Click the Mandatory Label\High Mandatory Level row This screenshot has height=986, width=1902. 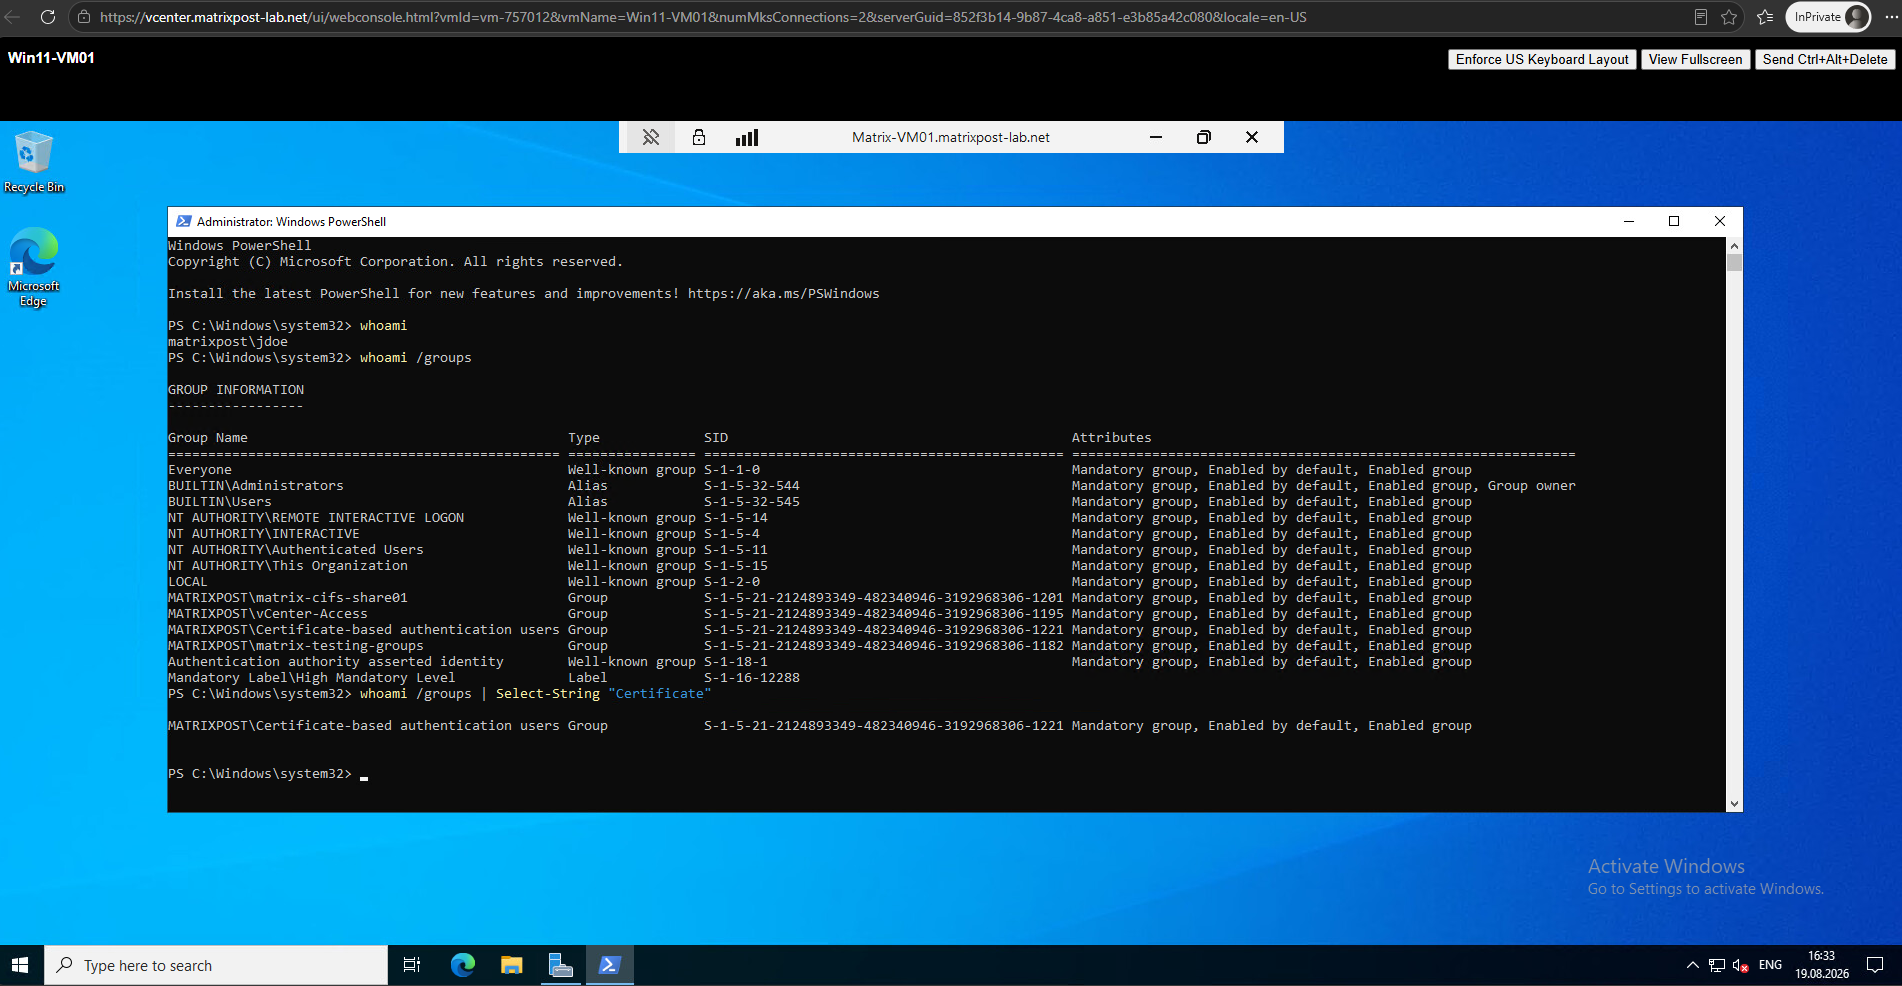[484, 678]
